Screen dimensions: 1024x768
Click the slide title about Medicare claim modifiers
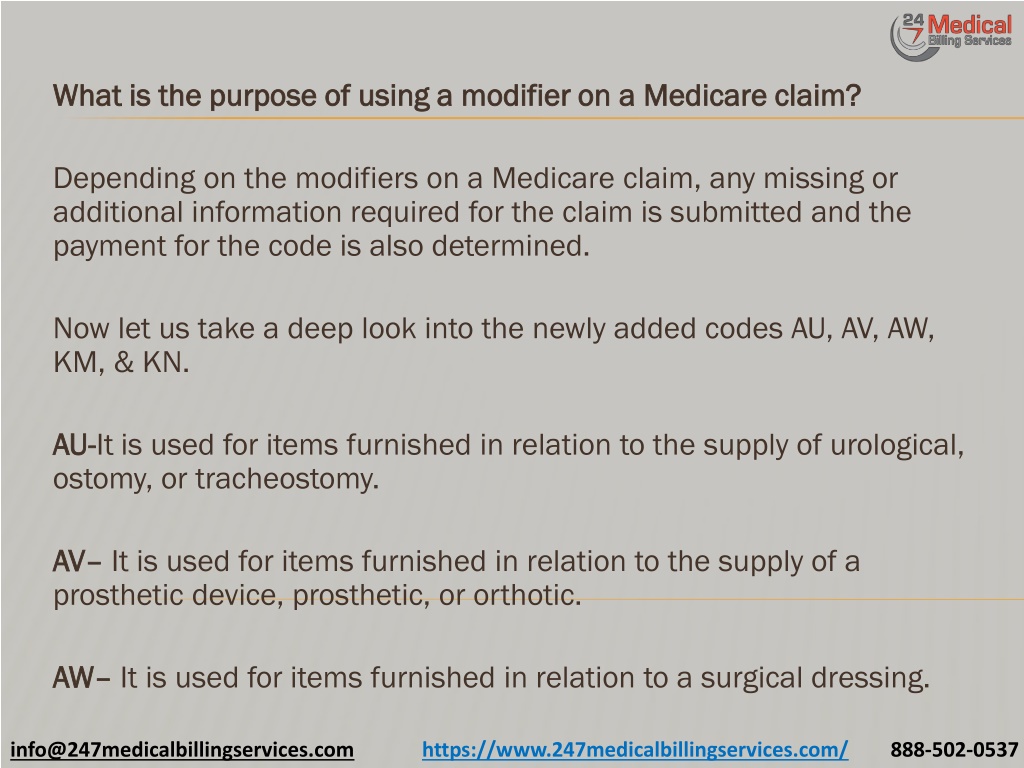coord(457,95)
